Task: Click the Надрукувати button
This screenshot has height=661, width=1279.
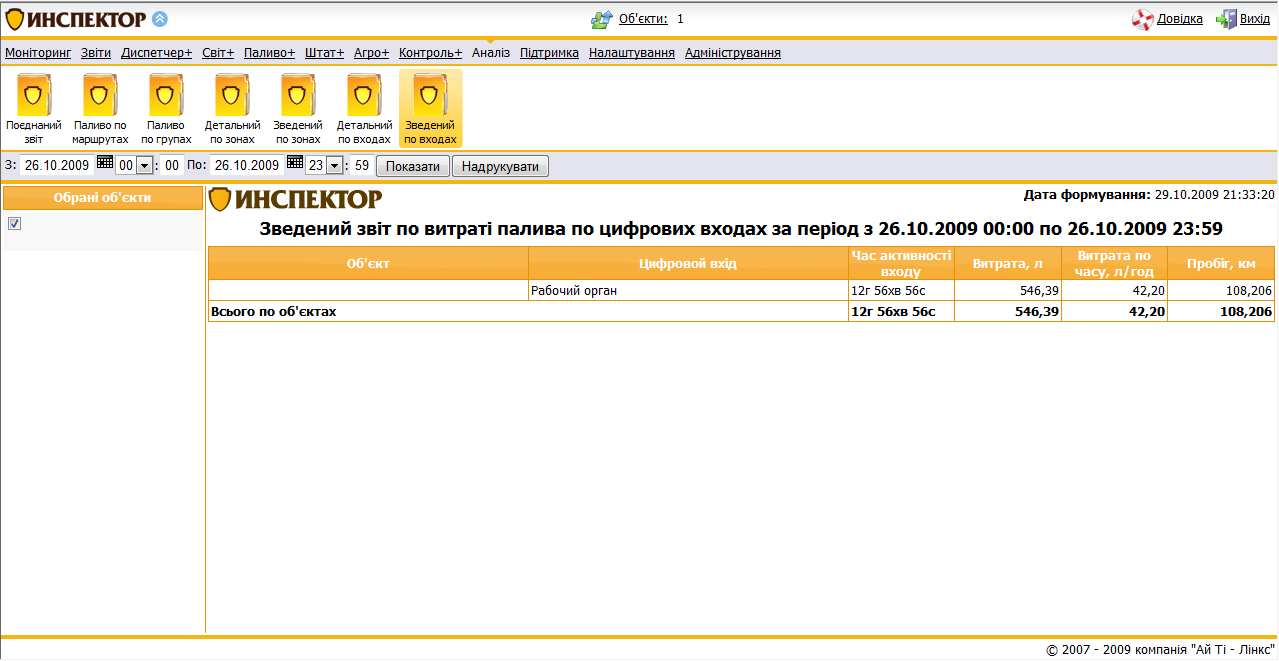Action: [500, 166]
